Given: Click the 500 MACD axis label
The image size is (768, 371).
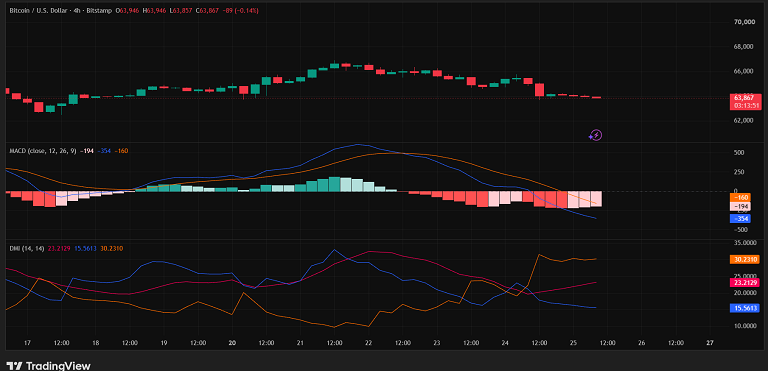Looking at the screenshot, I should coord(739,153).
